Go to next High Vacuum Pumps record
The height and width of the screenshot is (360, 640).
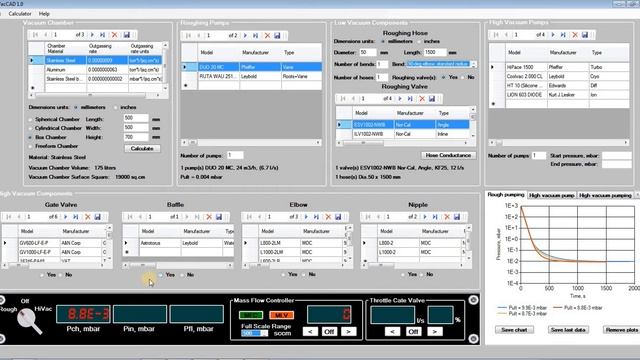point(553,35)
